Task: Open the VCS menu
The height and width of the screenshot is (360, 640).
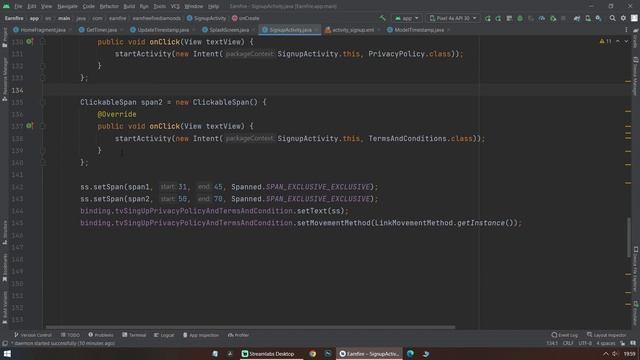Action: [x=175, y=6]
